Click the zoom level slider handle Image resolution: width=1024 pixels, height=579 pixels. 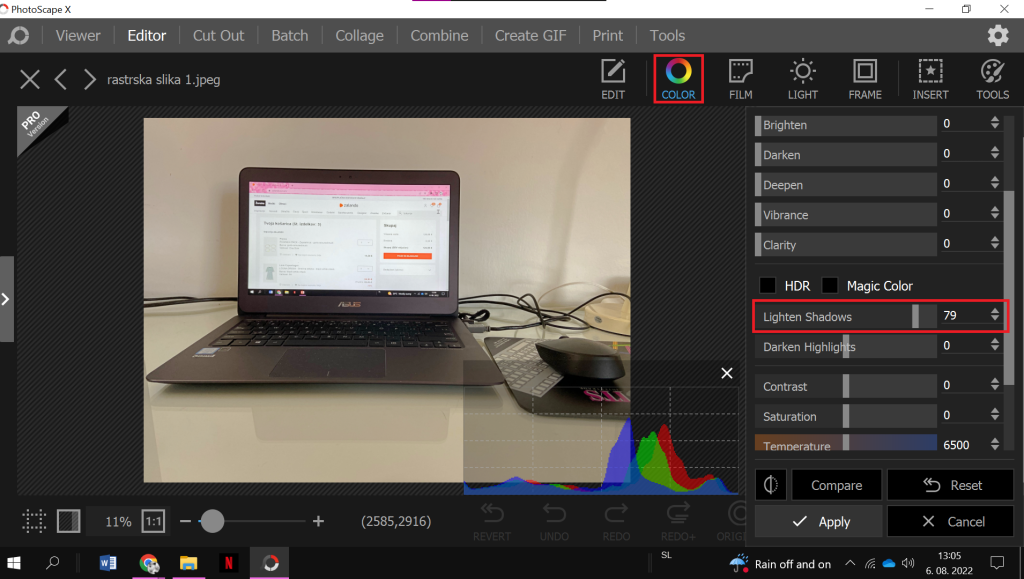pyautogui.click(x=212, y=521)
